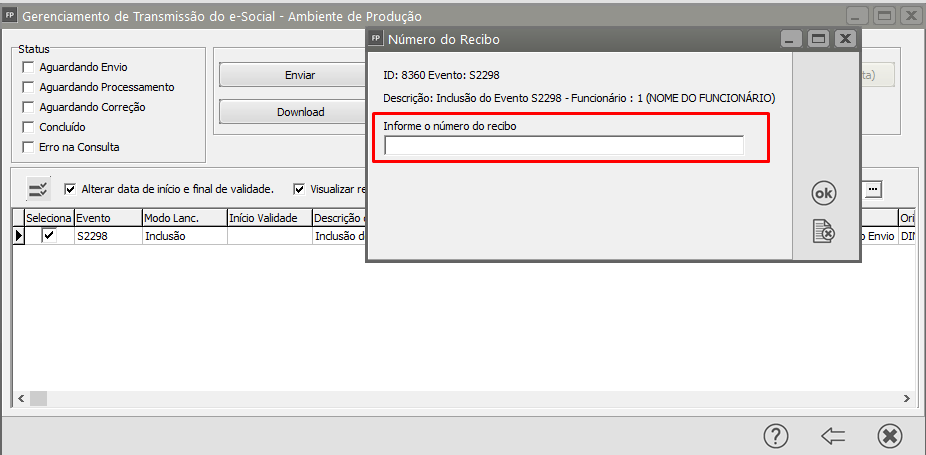The height and width of the screenshot is (455, 926).
Task: Click the Evento column header
Action: [x=109, y=217]
